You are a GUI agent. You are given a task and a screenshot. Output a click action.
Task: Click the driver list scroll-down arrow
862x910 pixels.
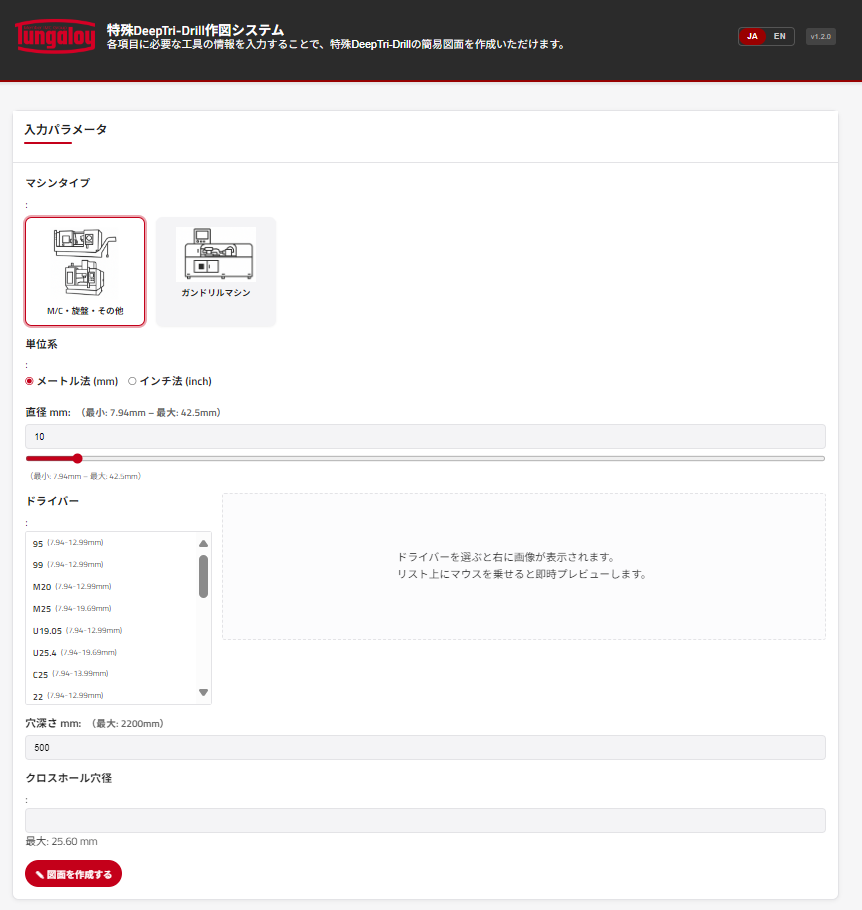[203, 692]
